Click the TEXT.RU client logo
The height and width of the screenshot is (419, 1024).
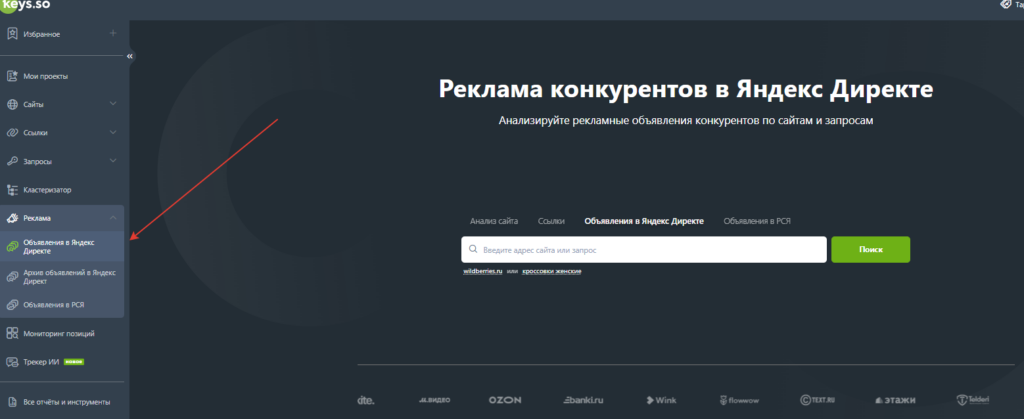click(818, 400)
